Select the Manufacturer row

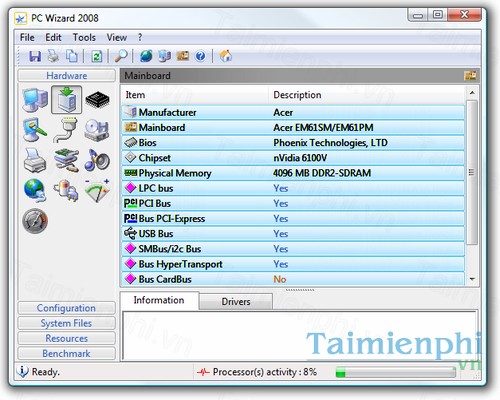click(x=293, y=112)
